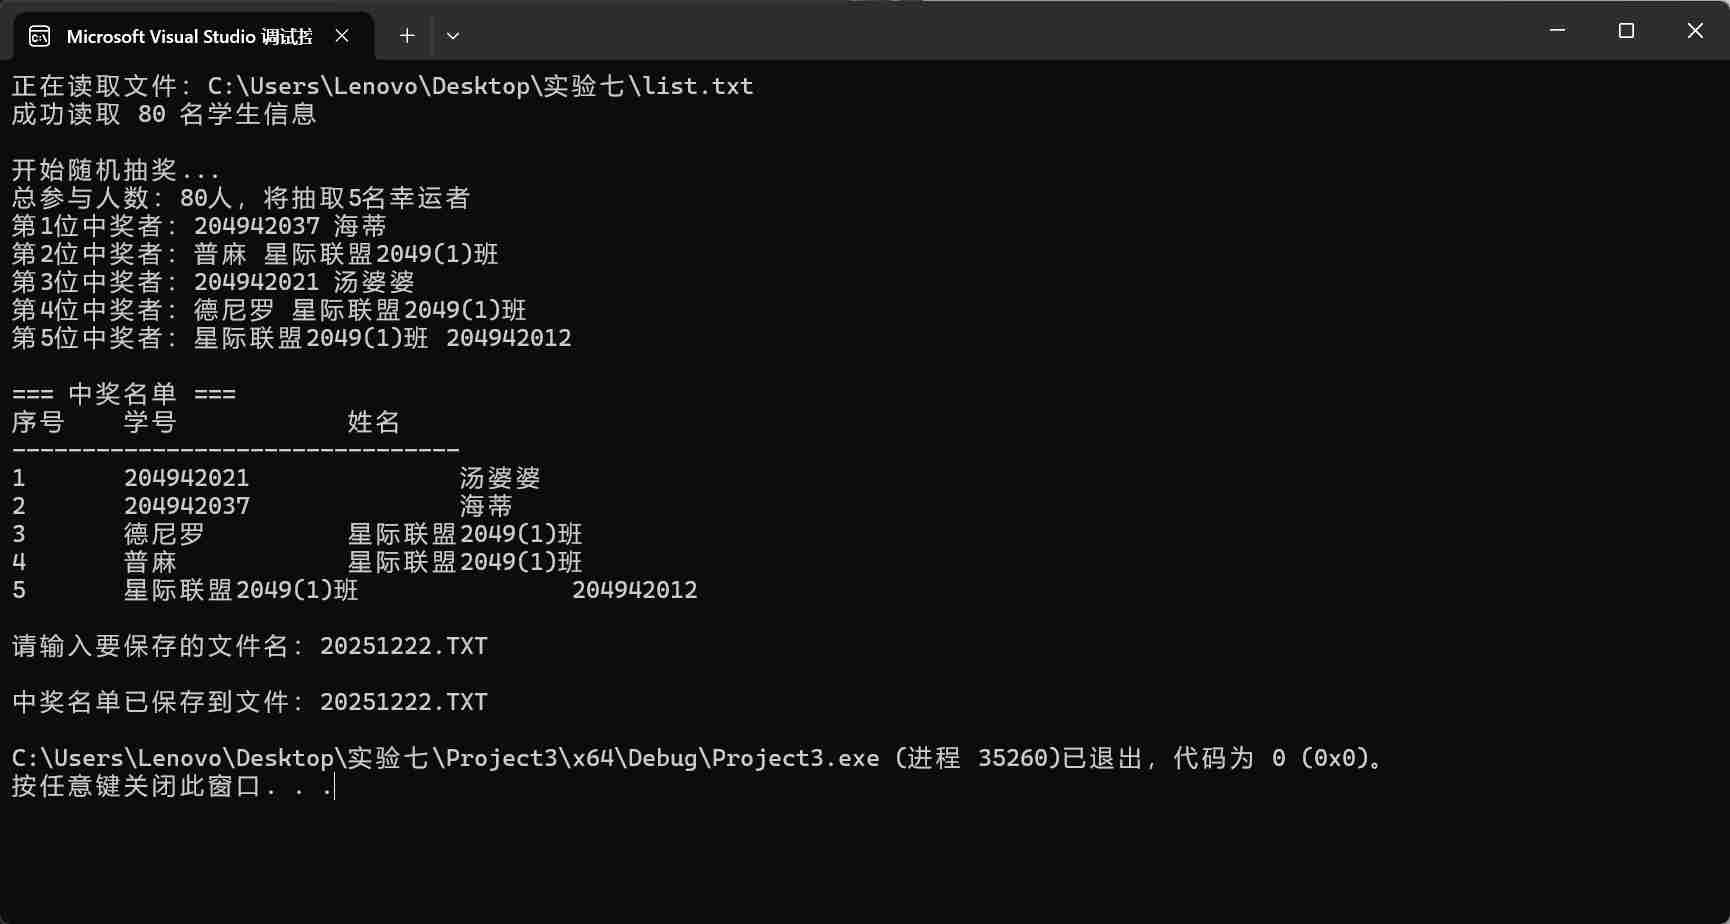The image size is (1730, 924).
Task: Click the third winner line 204942021
Action: [x=213, y=282]
